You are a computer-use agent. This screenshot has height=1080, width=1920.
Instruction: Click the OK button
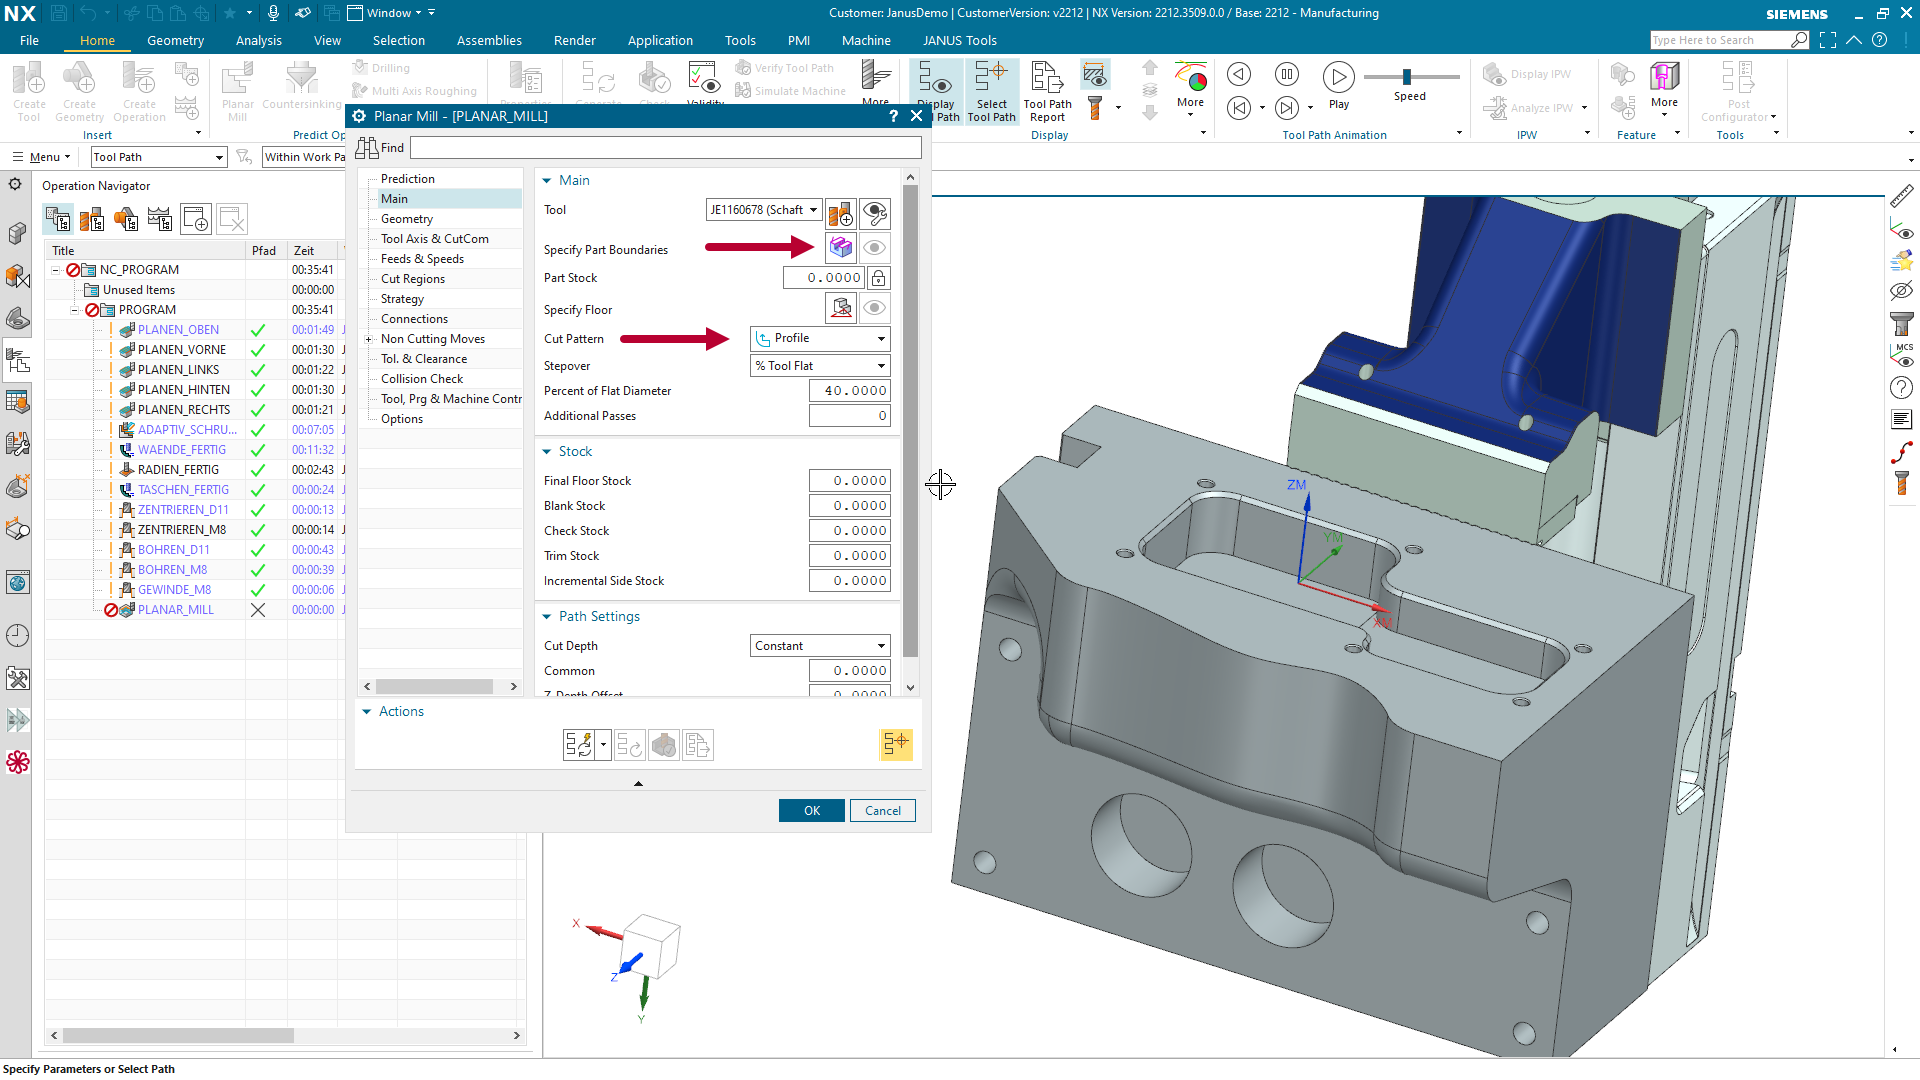(812, 811)
